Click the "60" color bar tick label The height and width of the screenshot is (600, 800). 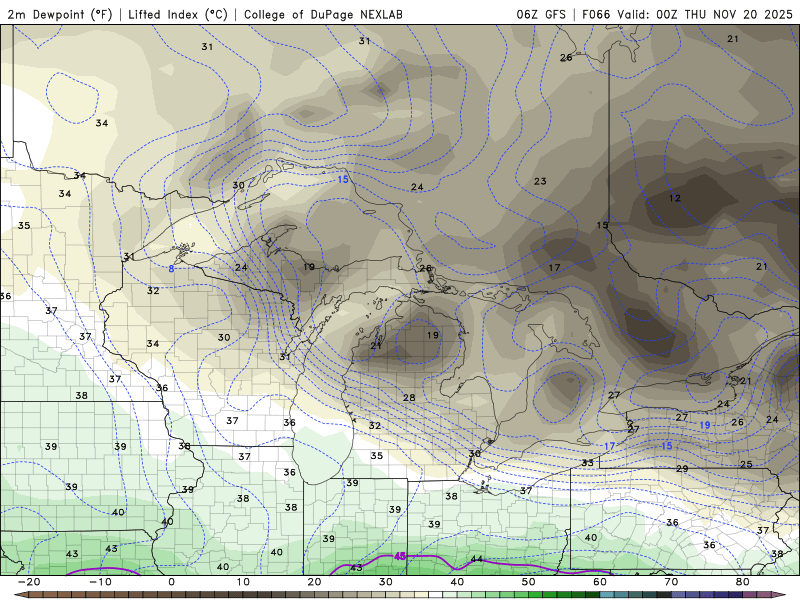(x=600, y=582)
